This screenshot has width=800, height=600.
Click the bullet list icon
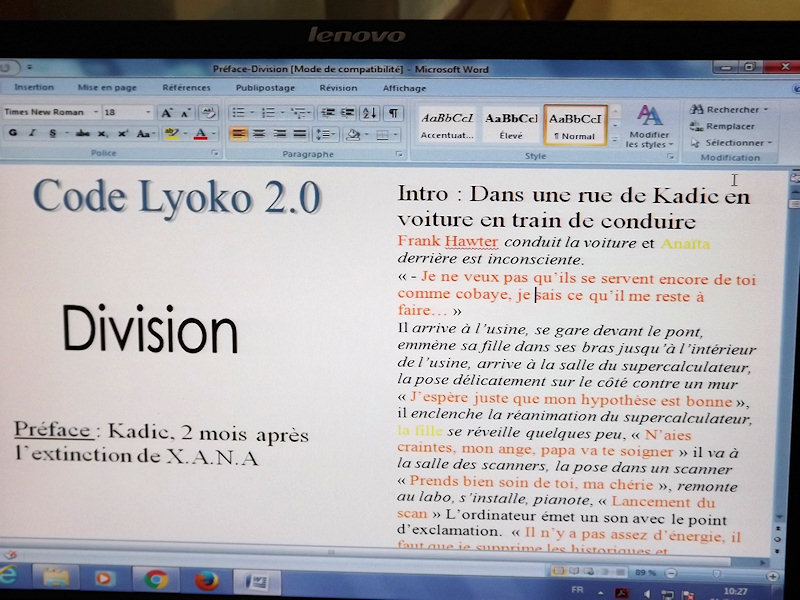pos(239,113)
